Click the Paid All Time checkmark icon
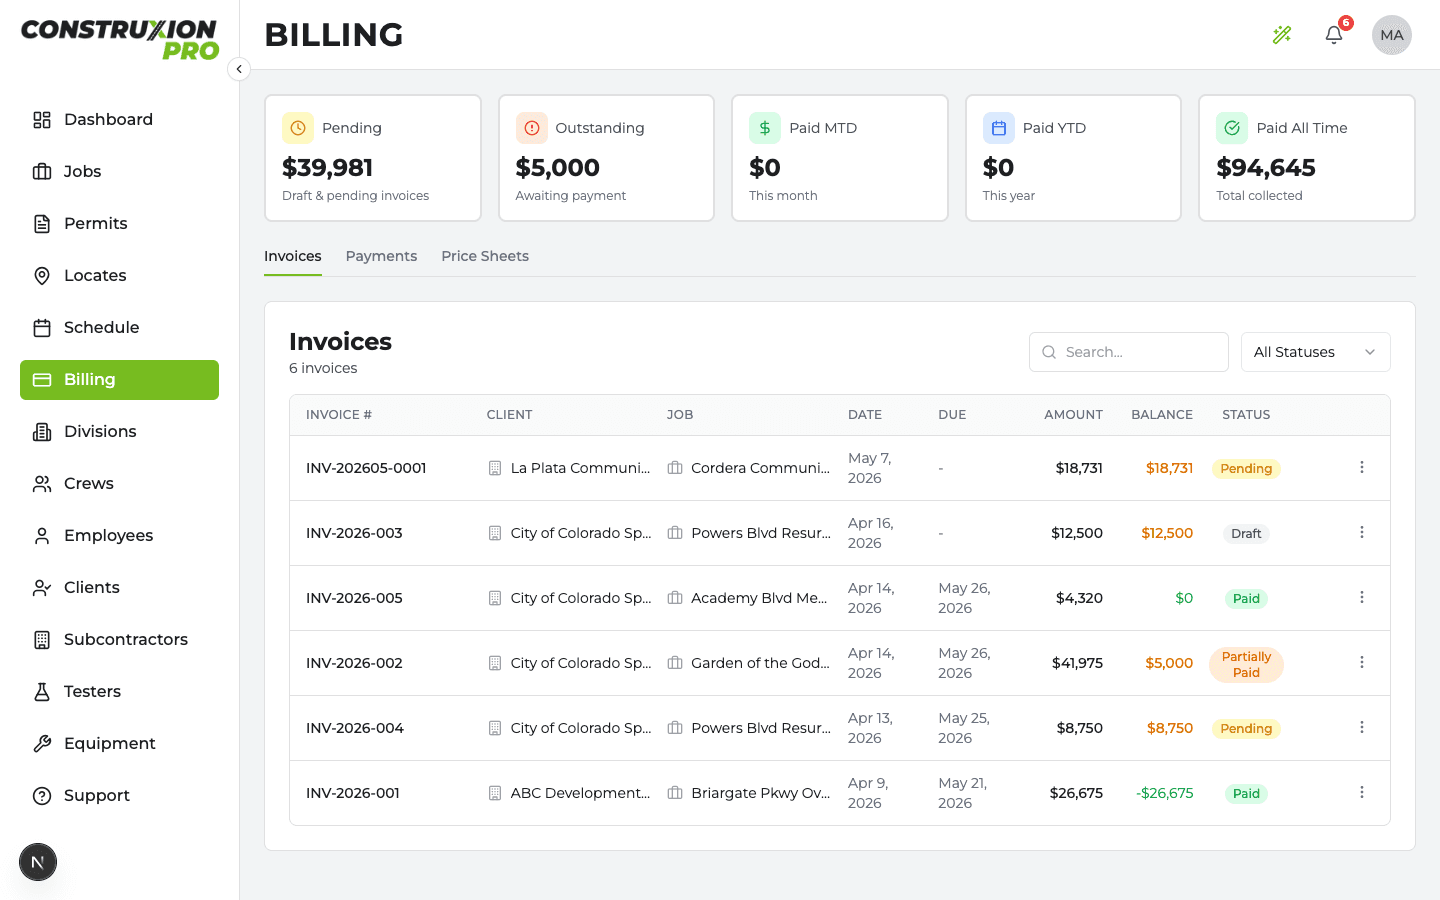Screen dimensions: 1440x900 pos(1232,128)
